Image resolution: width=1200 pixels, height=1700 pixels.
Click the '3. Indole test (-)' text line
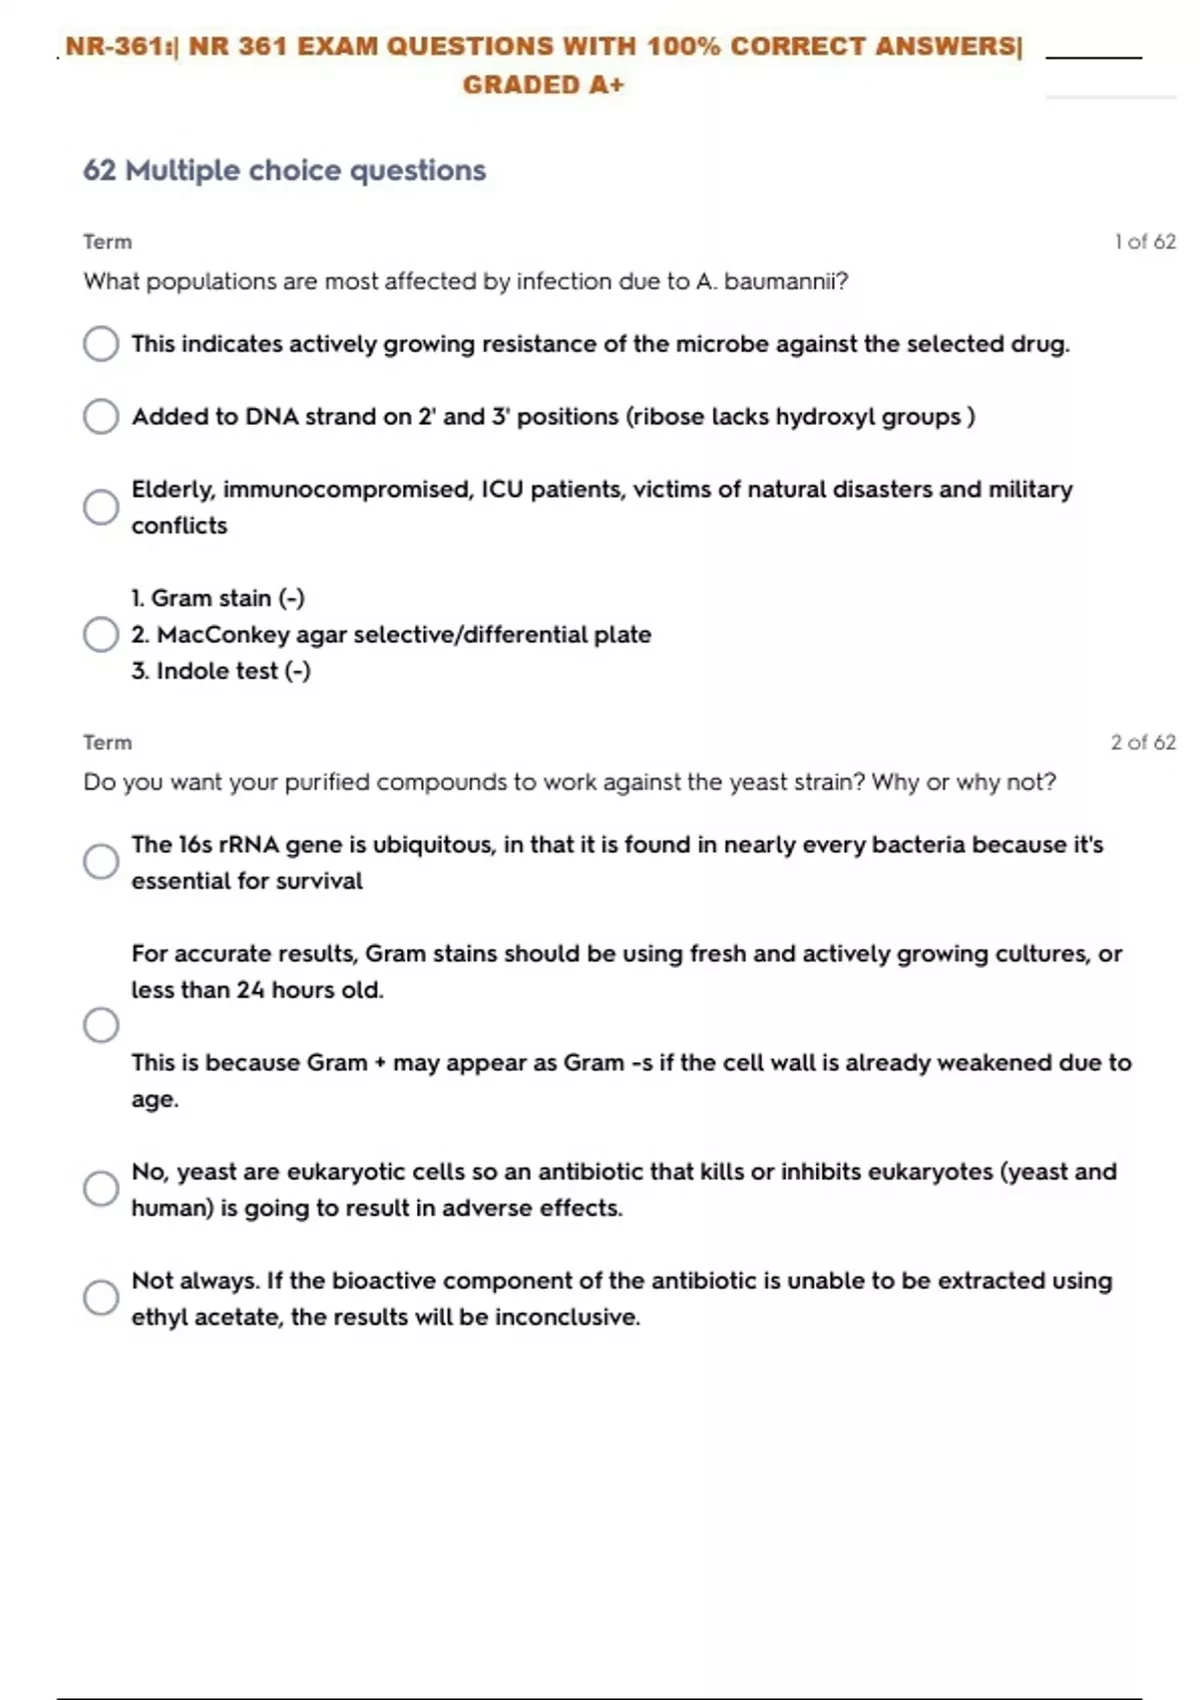pos(221,671)
